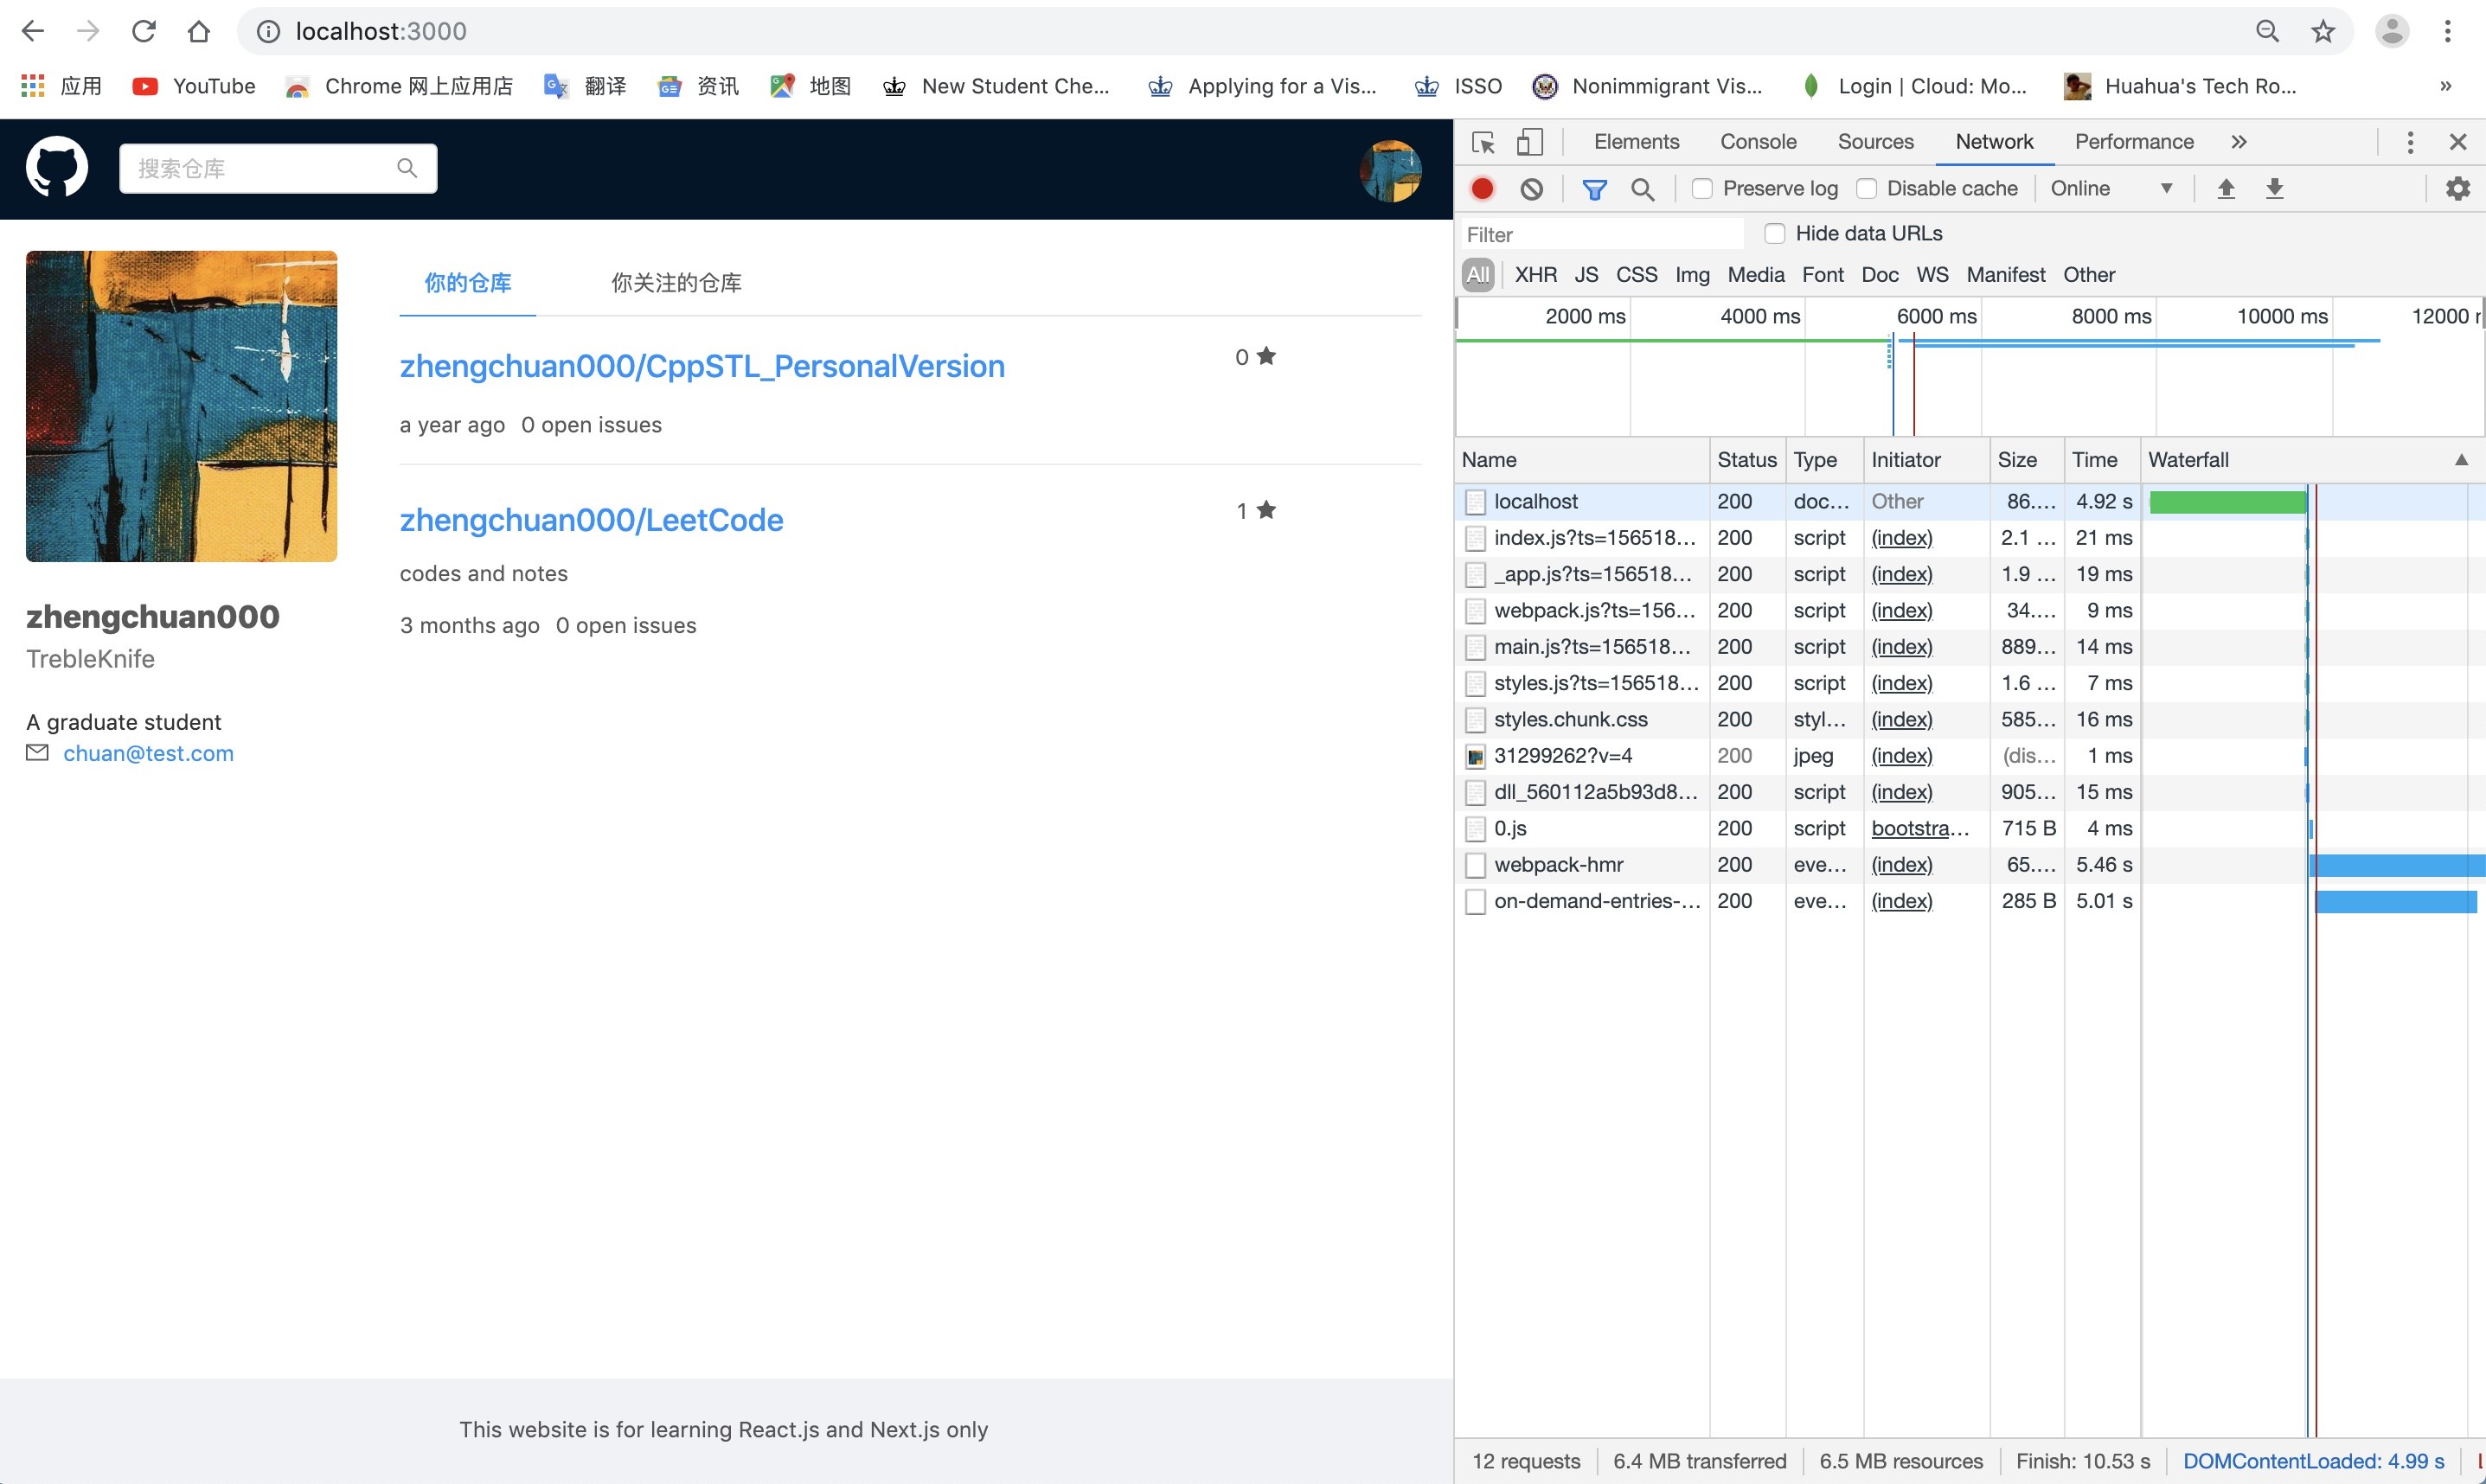The width and height of the screenshot is (2486, 1484).
Task: Filter requests by CSS type
Action: (1636, 274)
